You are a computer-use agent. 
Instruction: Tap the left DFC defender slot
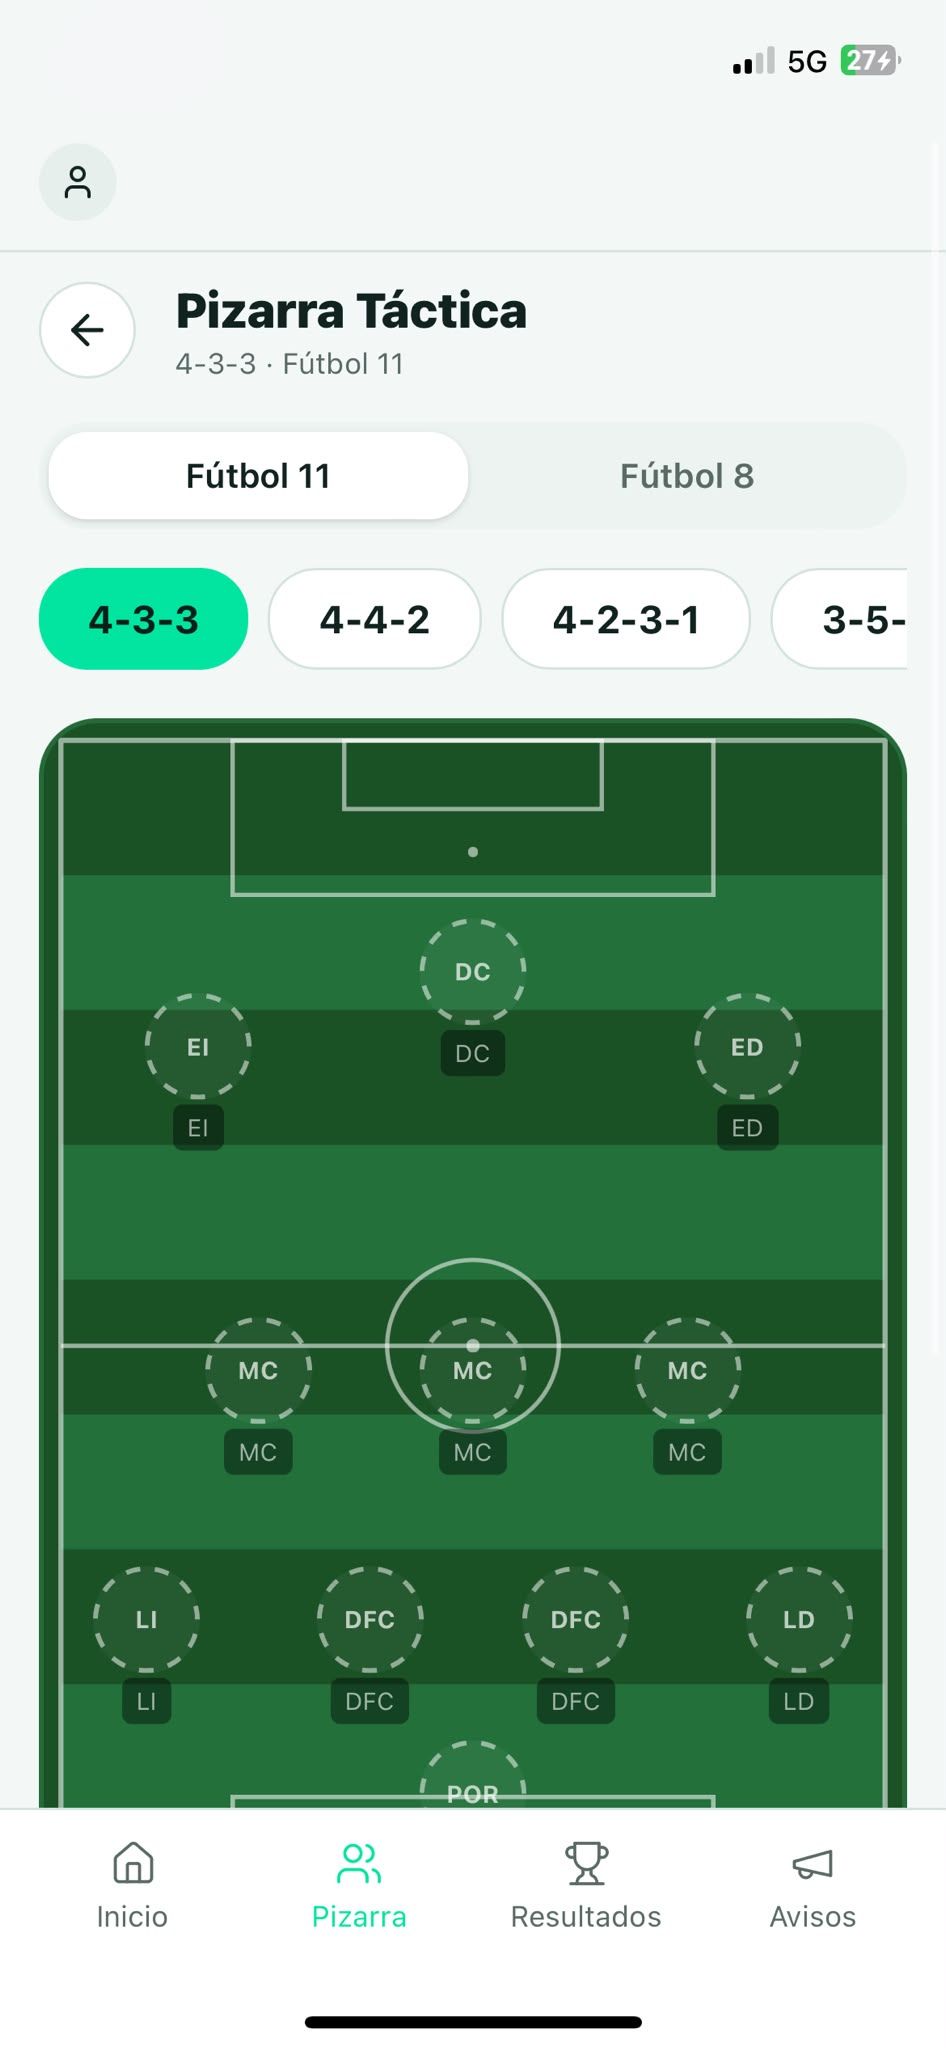(370, 1619)
